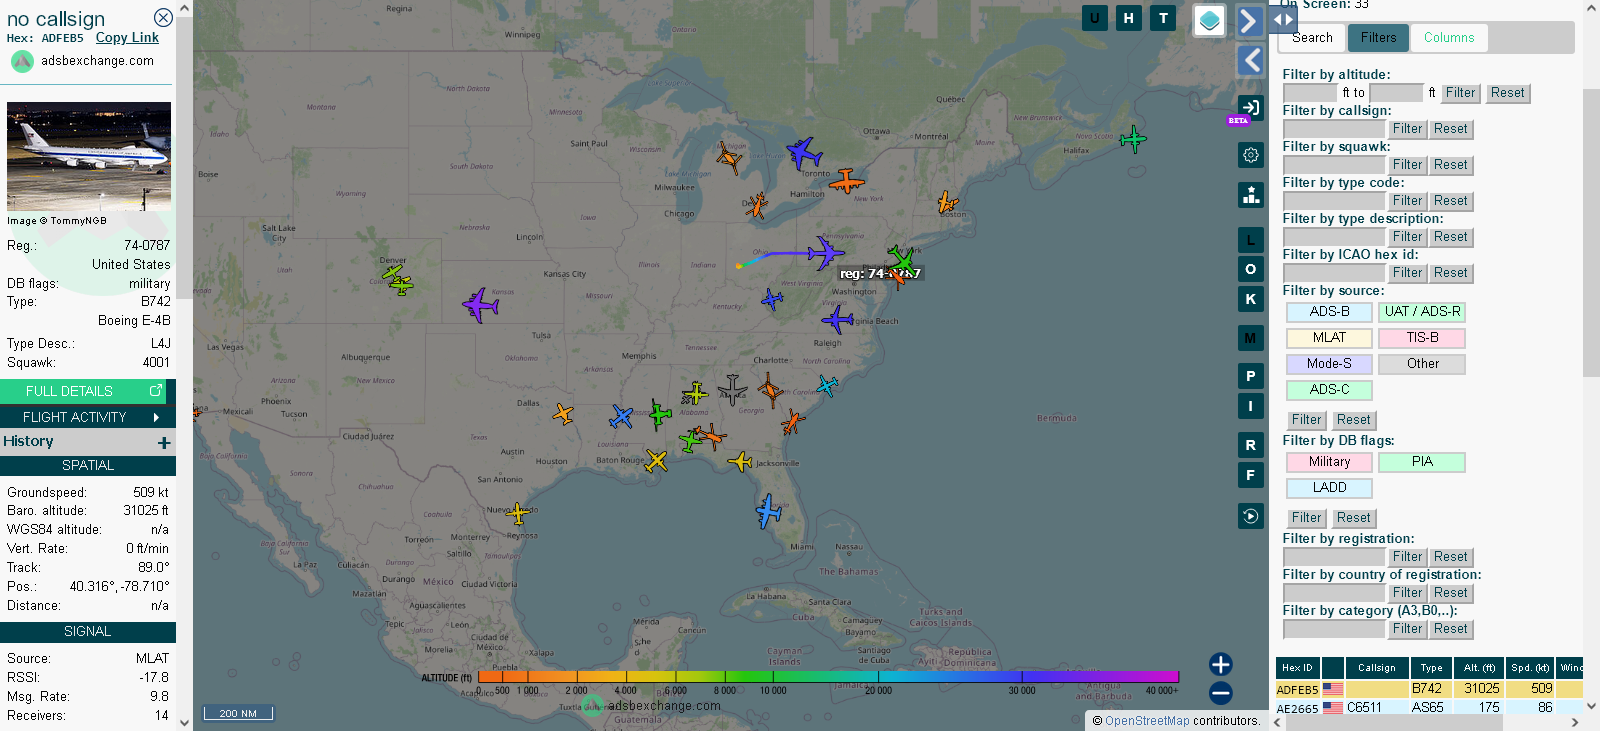Toggle the Mode-S source filter
This screenshot has width=1600, height=731.
tap(1329, 364)
